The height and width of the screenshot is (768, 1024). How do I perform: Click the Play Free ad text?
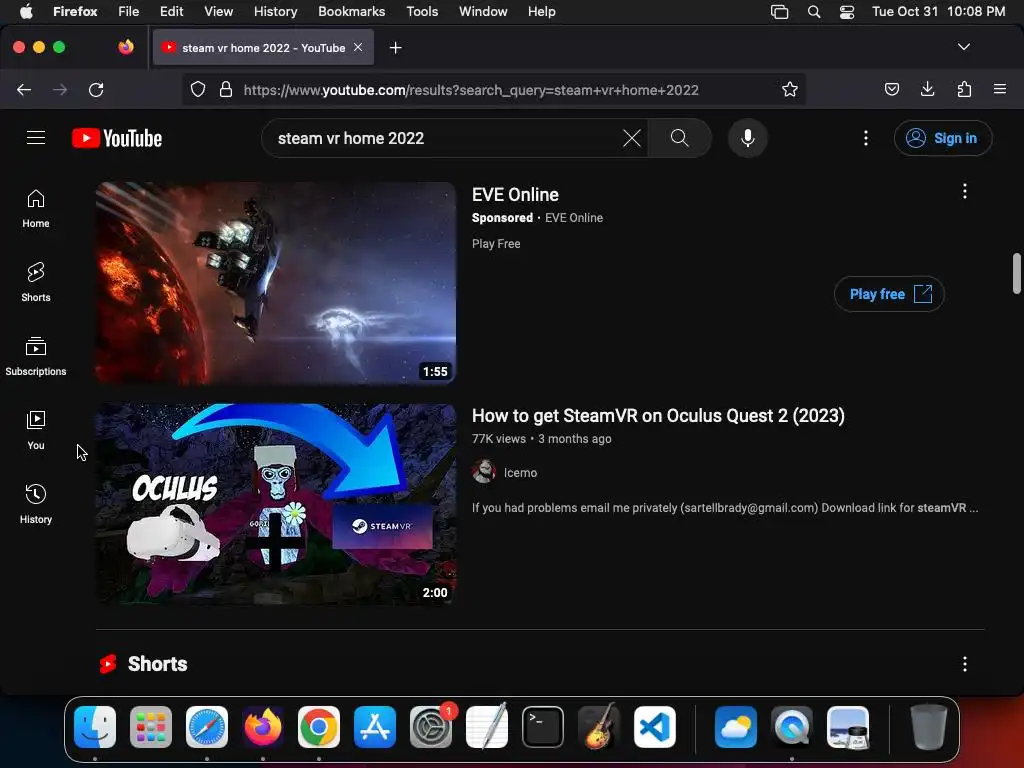[x=496, y=244]
